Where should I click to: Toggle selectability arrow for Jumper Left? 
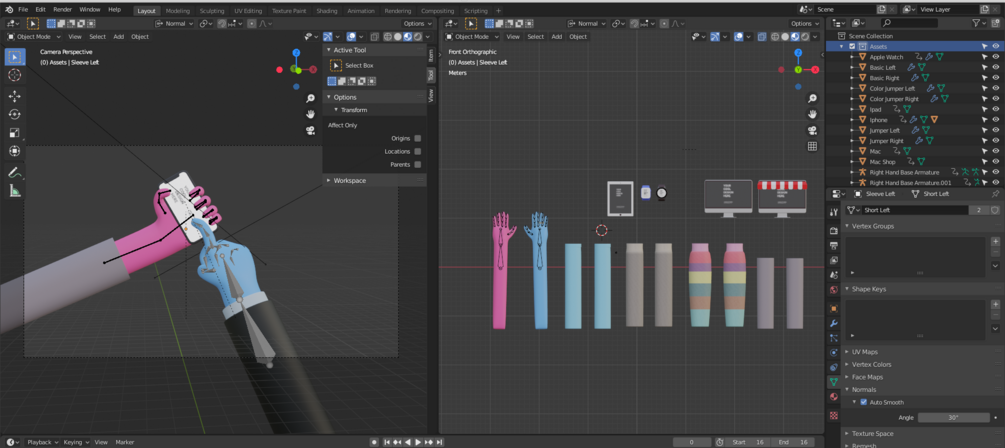click(984, 130)
